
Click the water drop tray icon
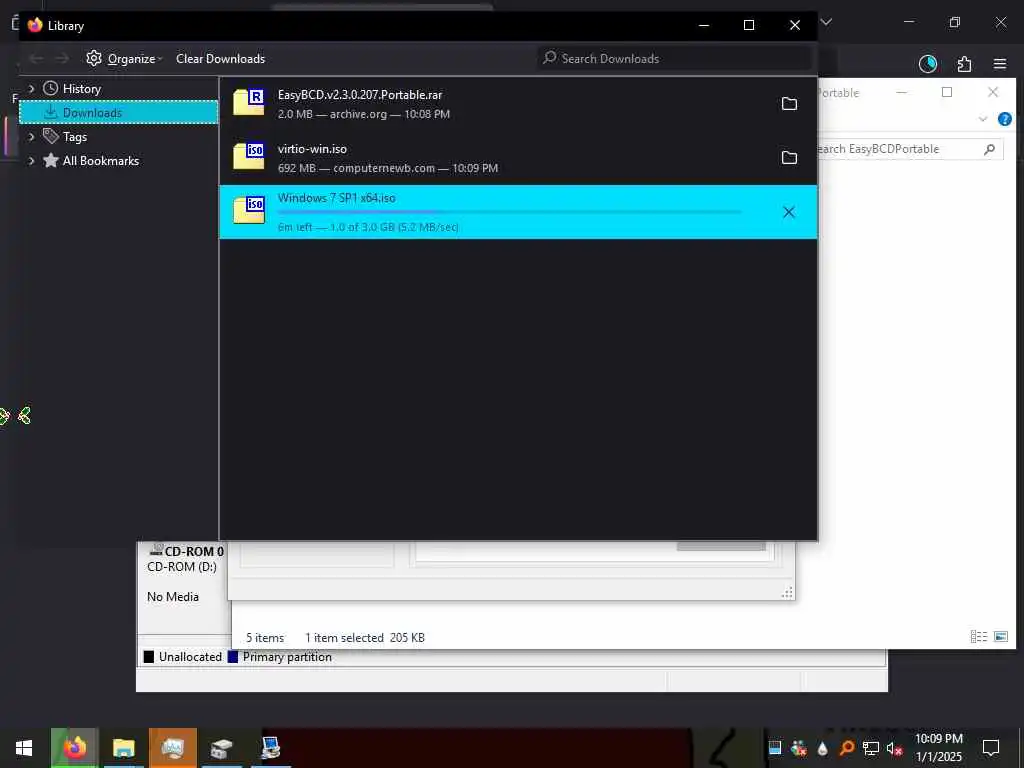(x=822, y=748)
